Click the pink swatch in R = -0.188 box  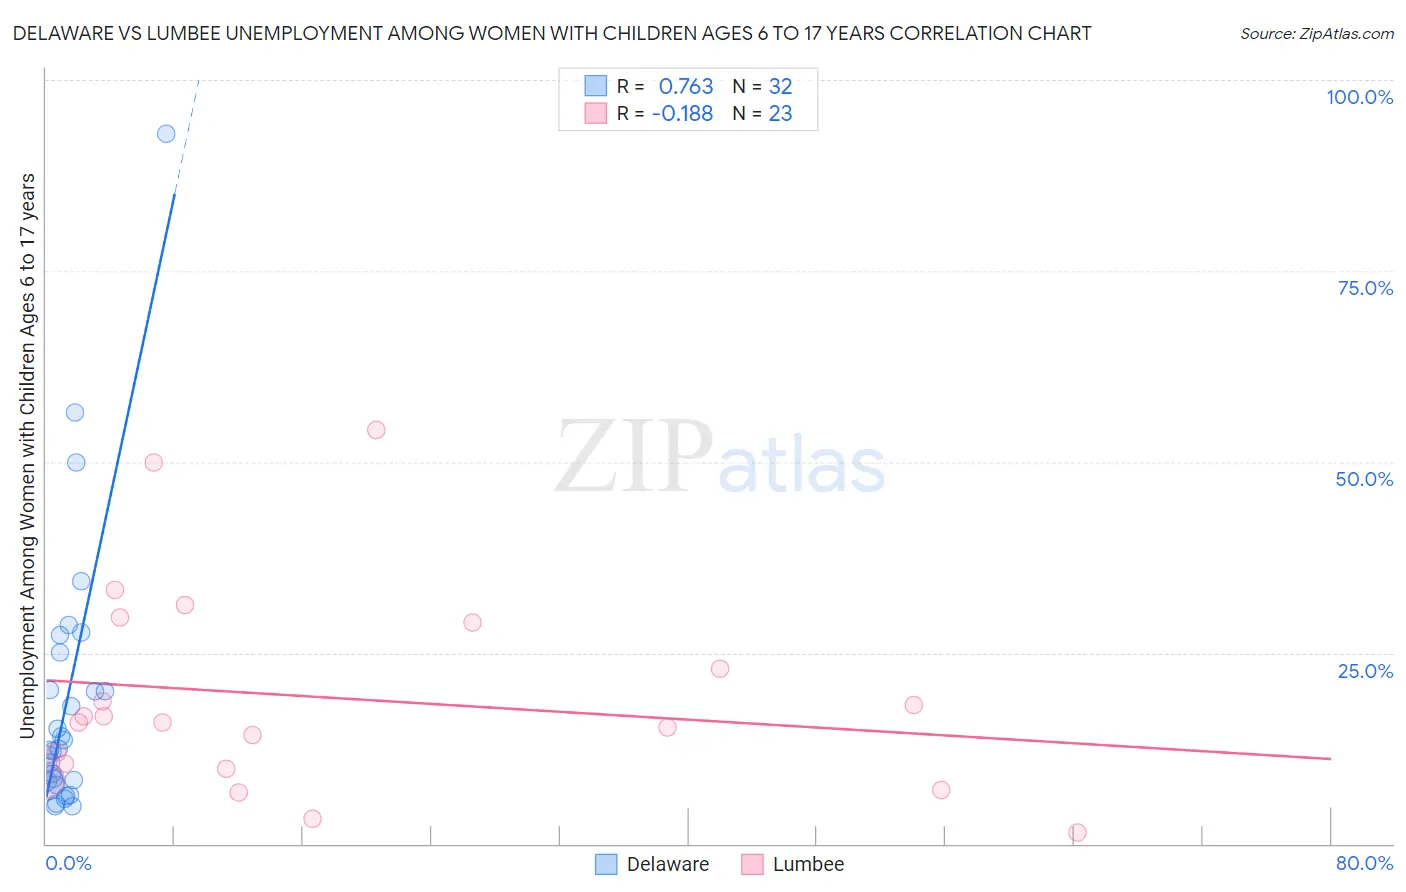tap(596, 113)
